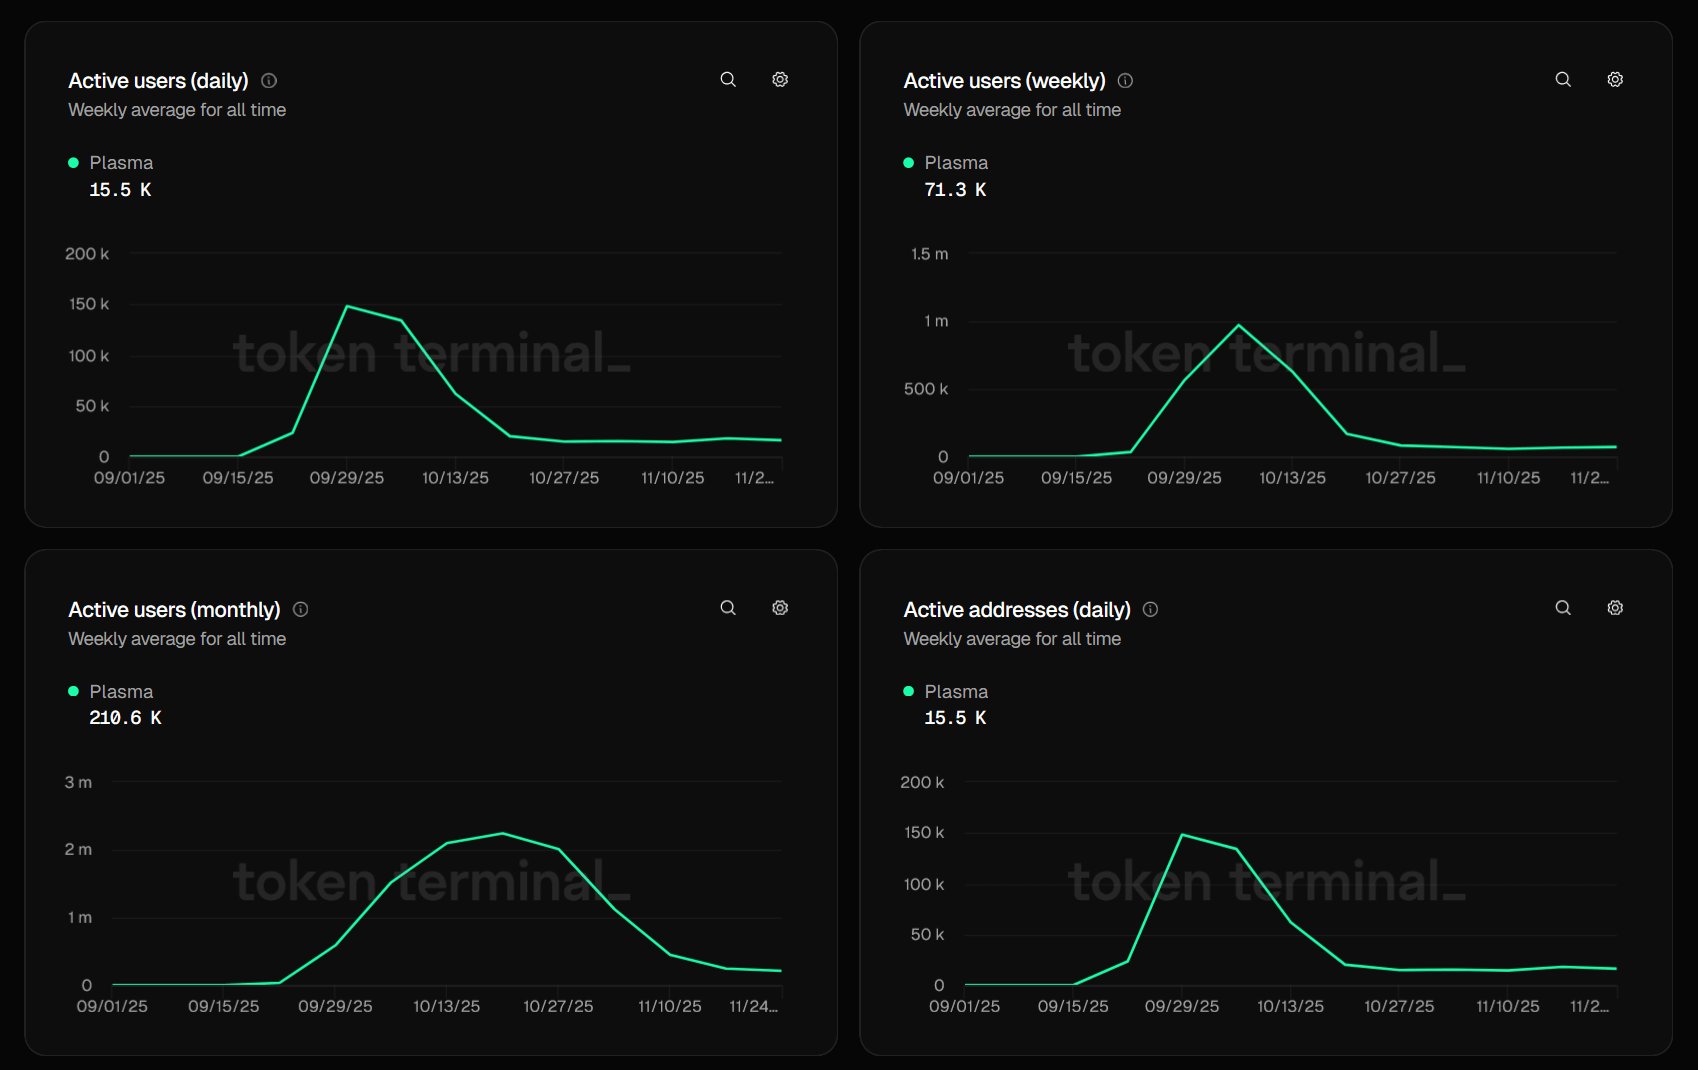
Task: Click the Active addresses (daily) chart title
Action: (x=1016, y=610)
